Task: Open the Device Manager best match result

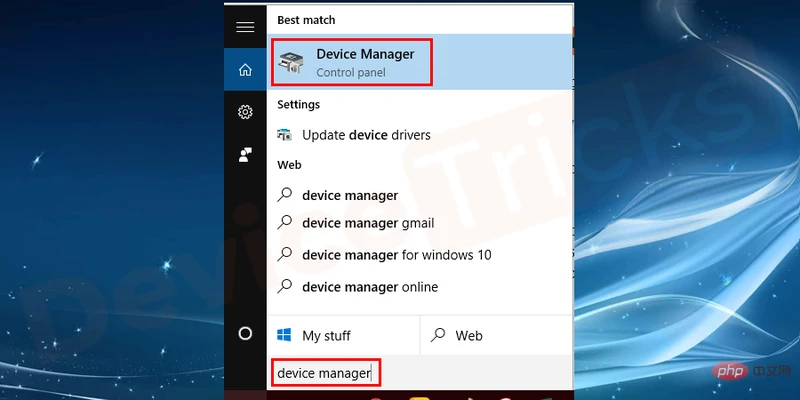Action: click(419, 62)
